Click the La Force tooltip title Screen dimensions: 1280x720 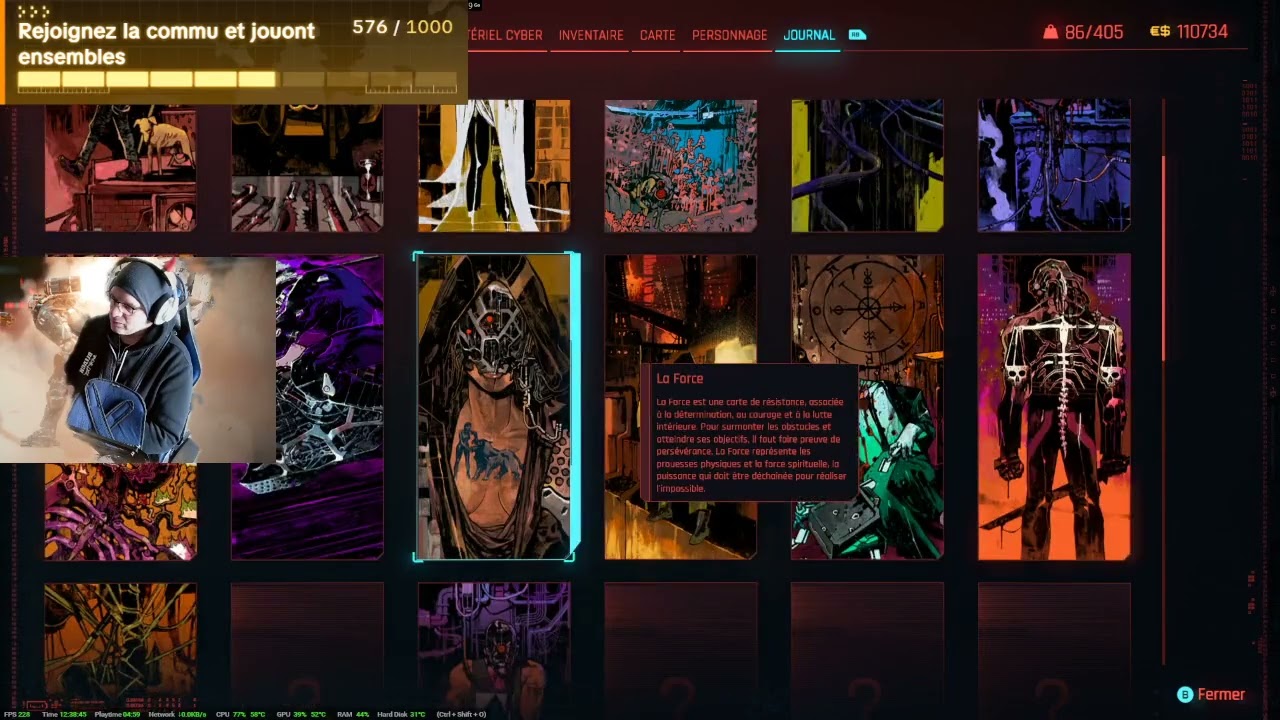[679, 379]
